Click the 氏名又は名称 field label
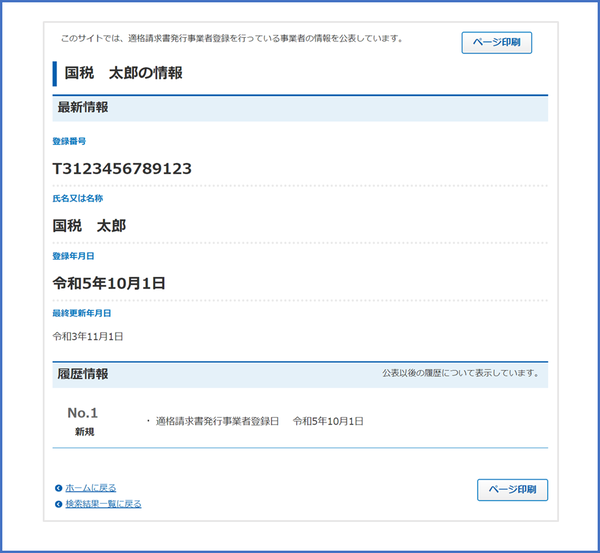The image size is (600, 553). coord(76,199)
